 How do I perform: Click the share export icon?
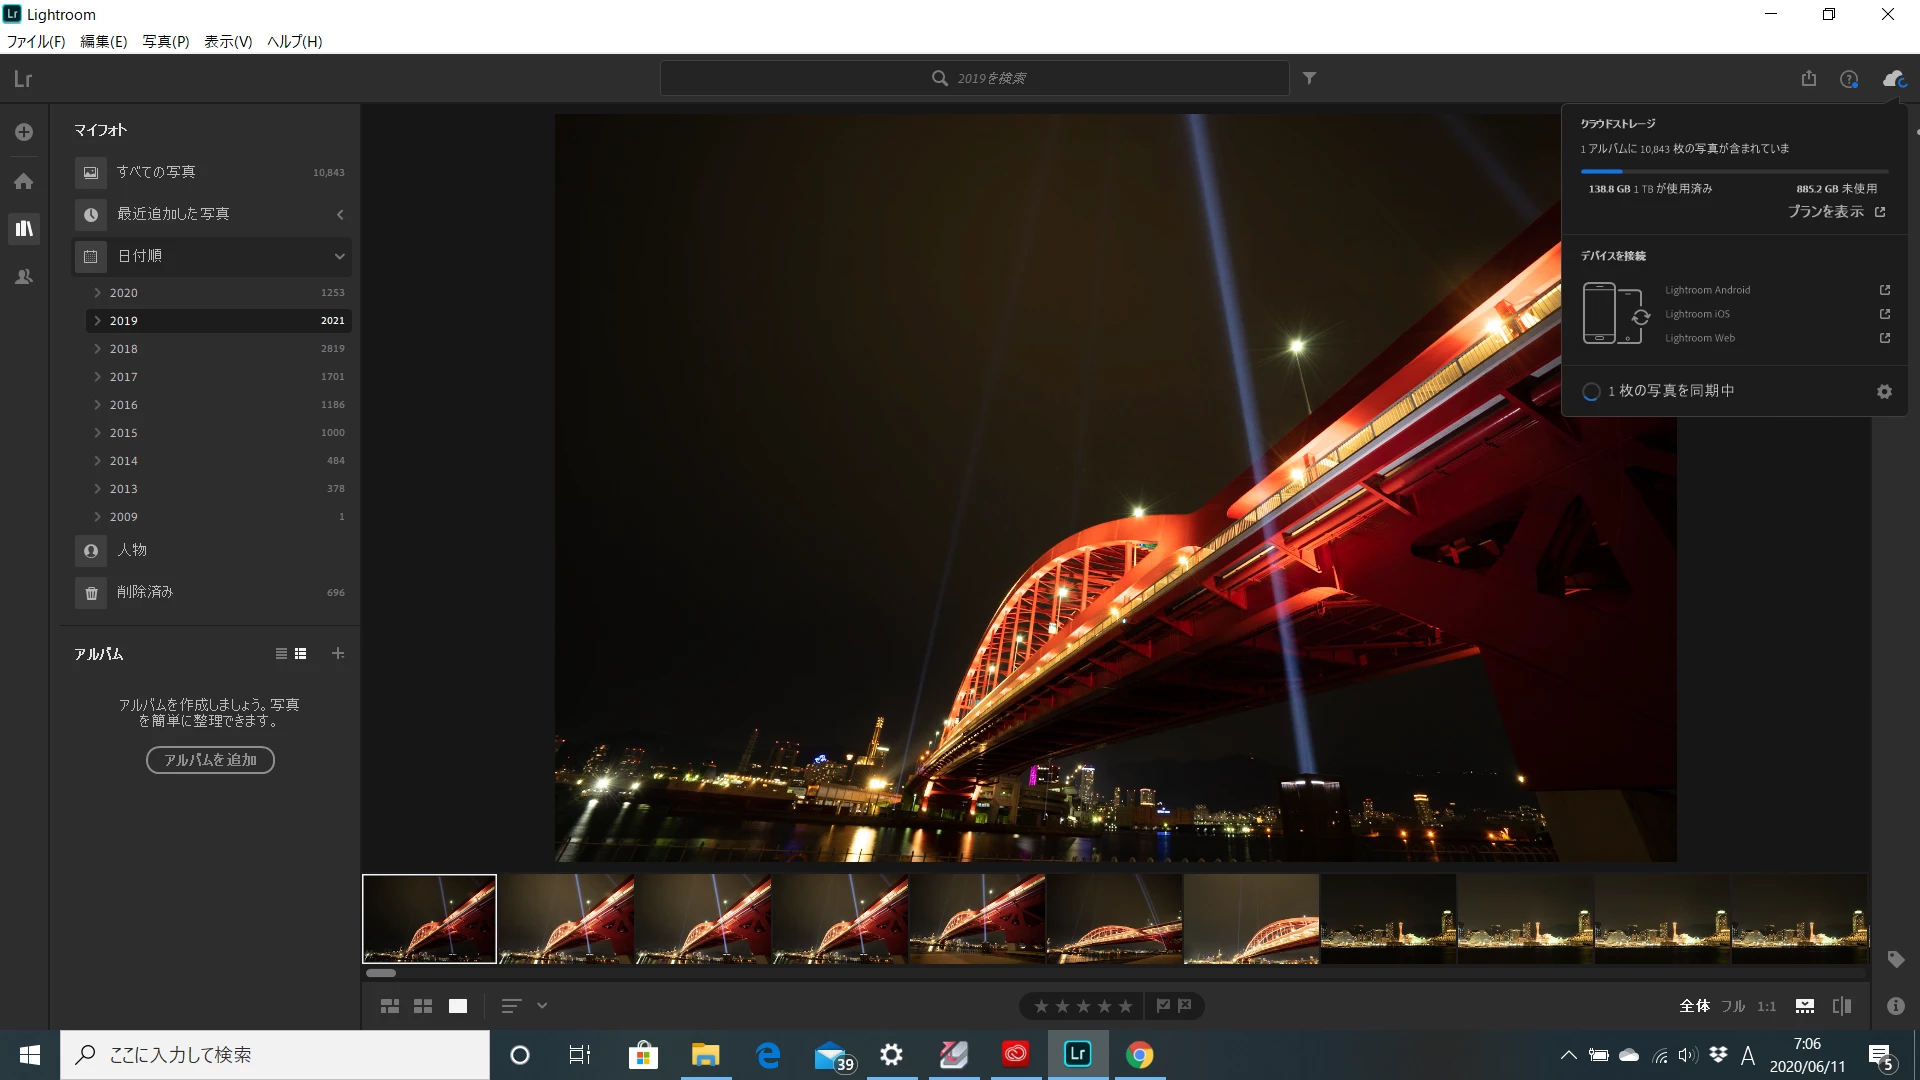pyautogui.click(x=1808, y=78)
